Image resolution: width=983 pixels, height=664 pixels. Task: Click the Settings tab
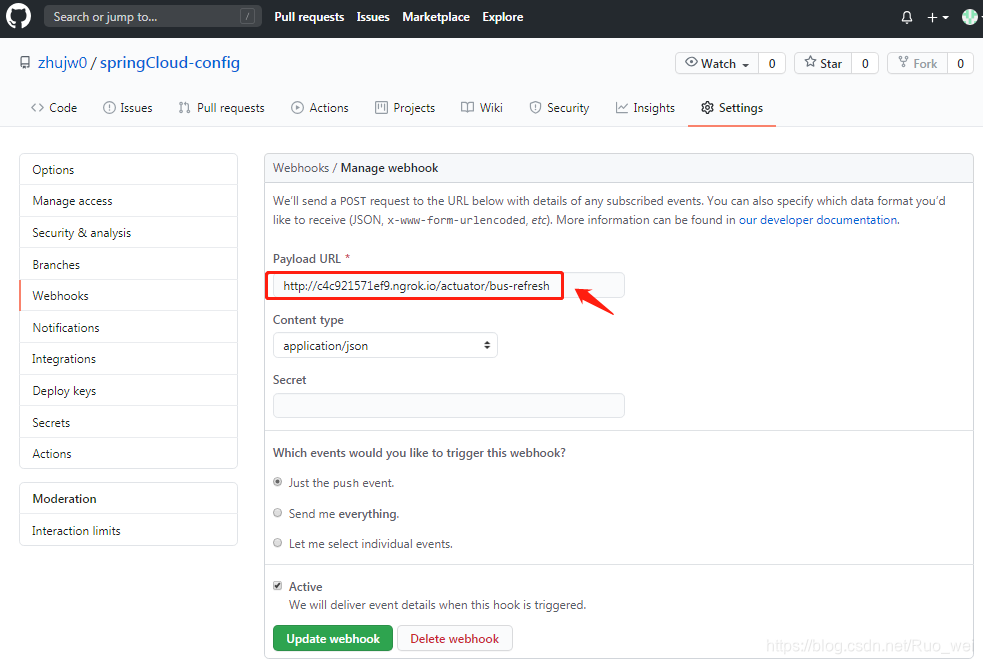coord(732,108)
